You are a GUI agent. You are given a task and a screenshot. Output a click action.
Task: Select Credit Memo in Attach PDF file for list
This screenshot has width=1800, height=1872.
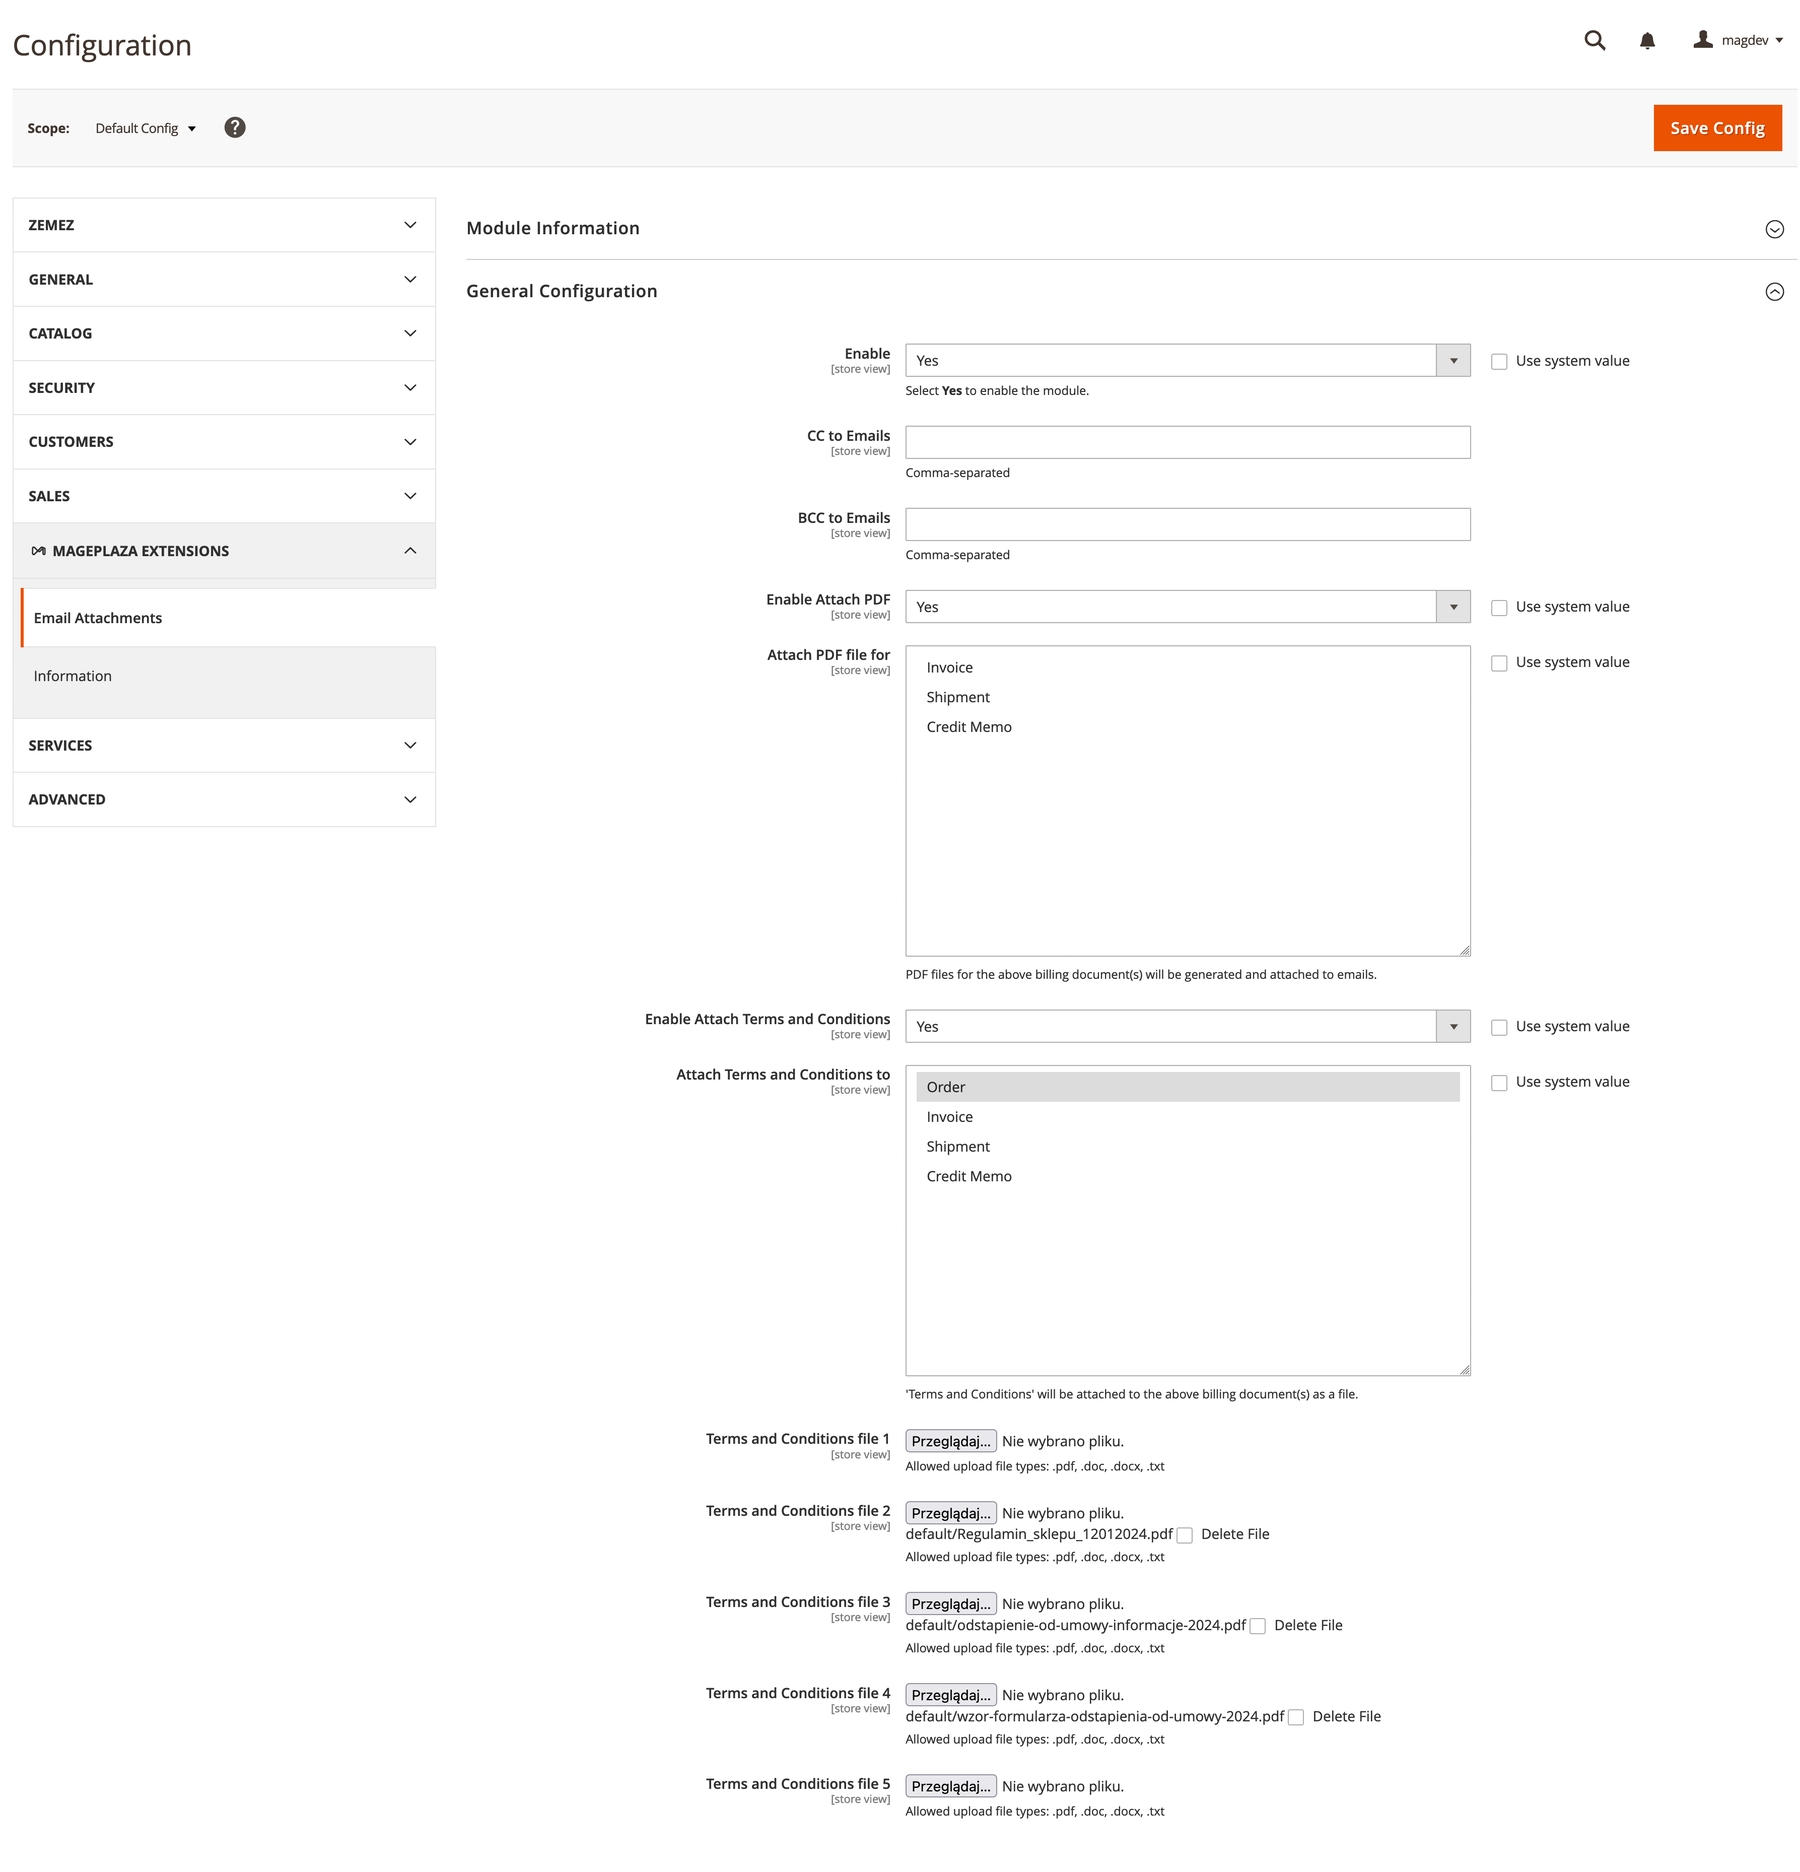tap(969, 727)
